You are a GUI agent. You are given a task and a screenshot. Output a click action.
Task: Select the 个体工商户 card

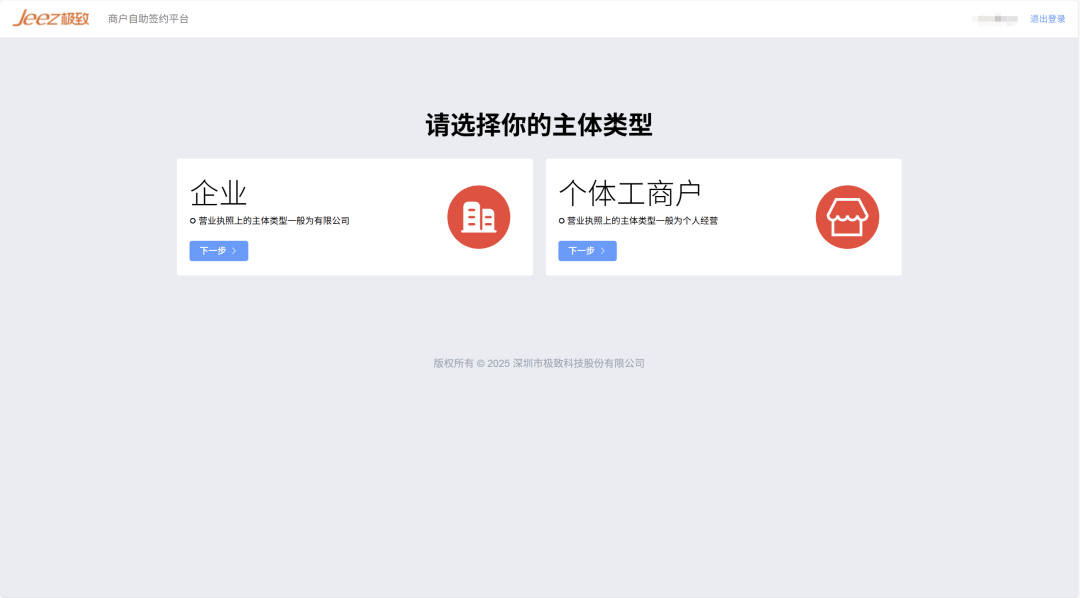pyautogui.click(x=724, y=216)
